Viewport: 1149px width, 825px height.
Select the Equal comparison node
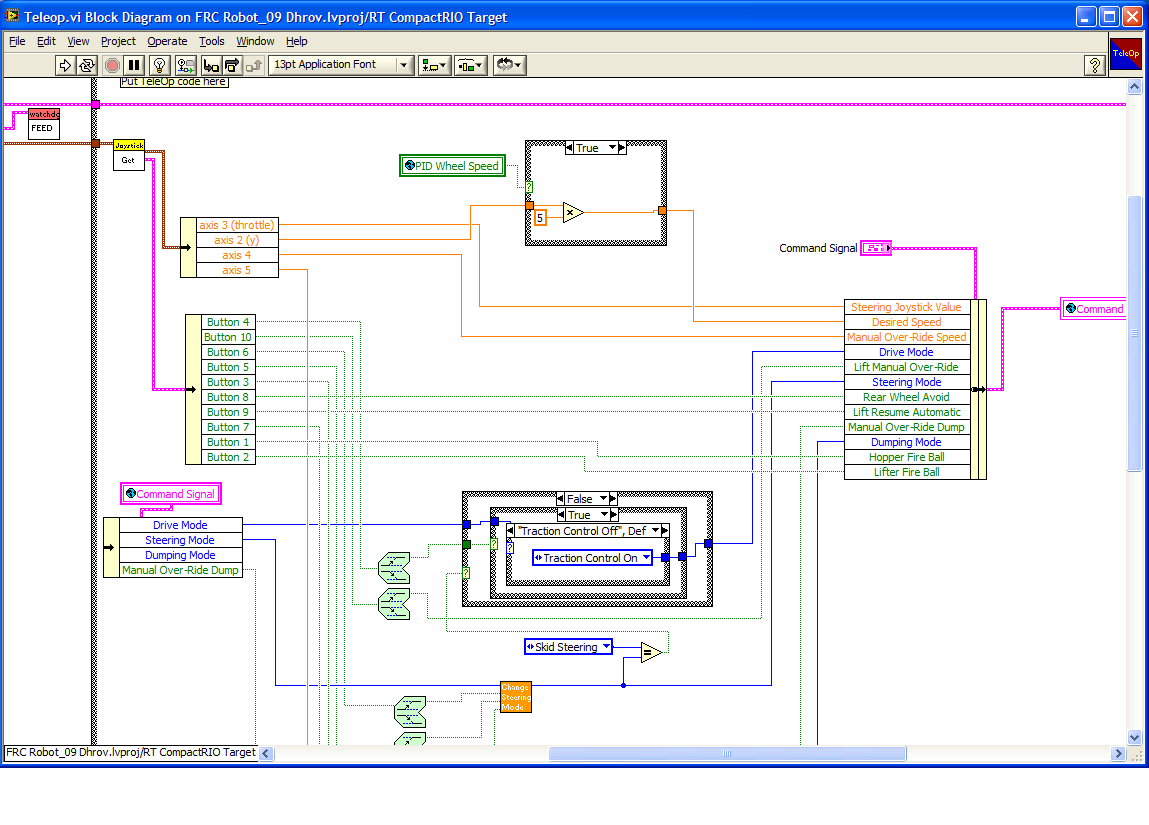point(651,652)
